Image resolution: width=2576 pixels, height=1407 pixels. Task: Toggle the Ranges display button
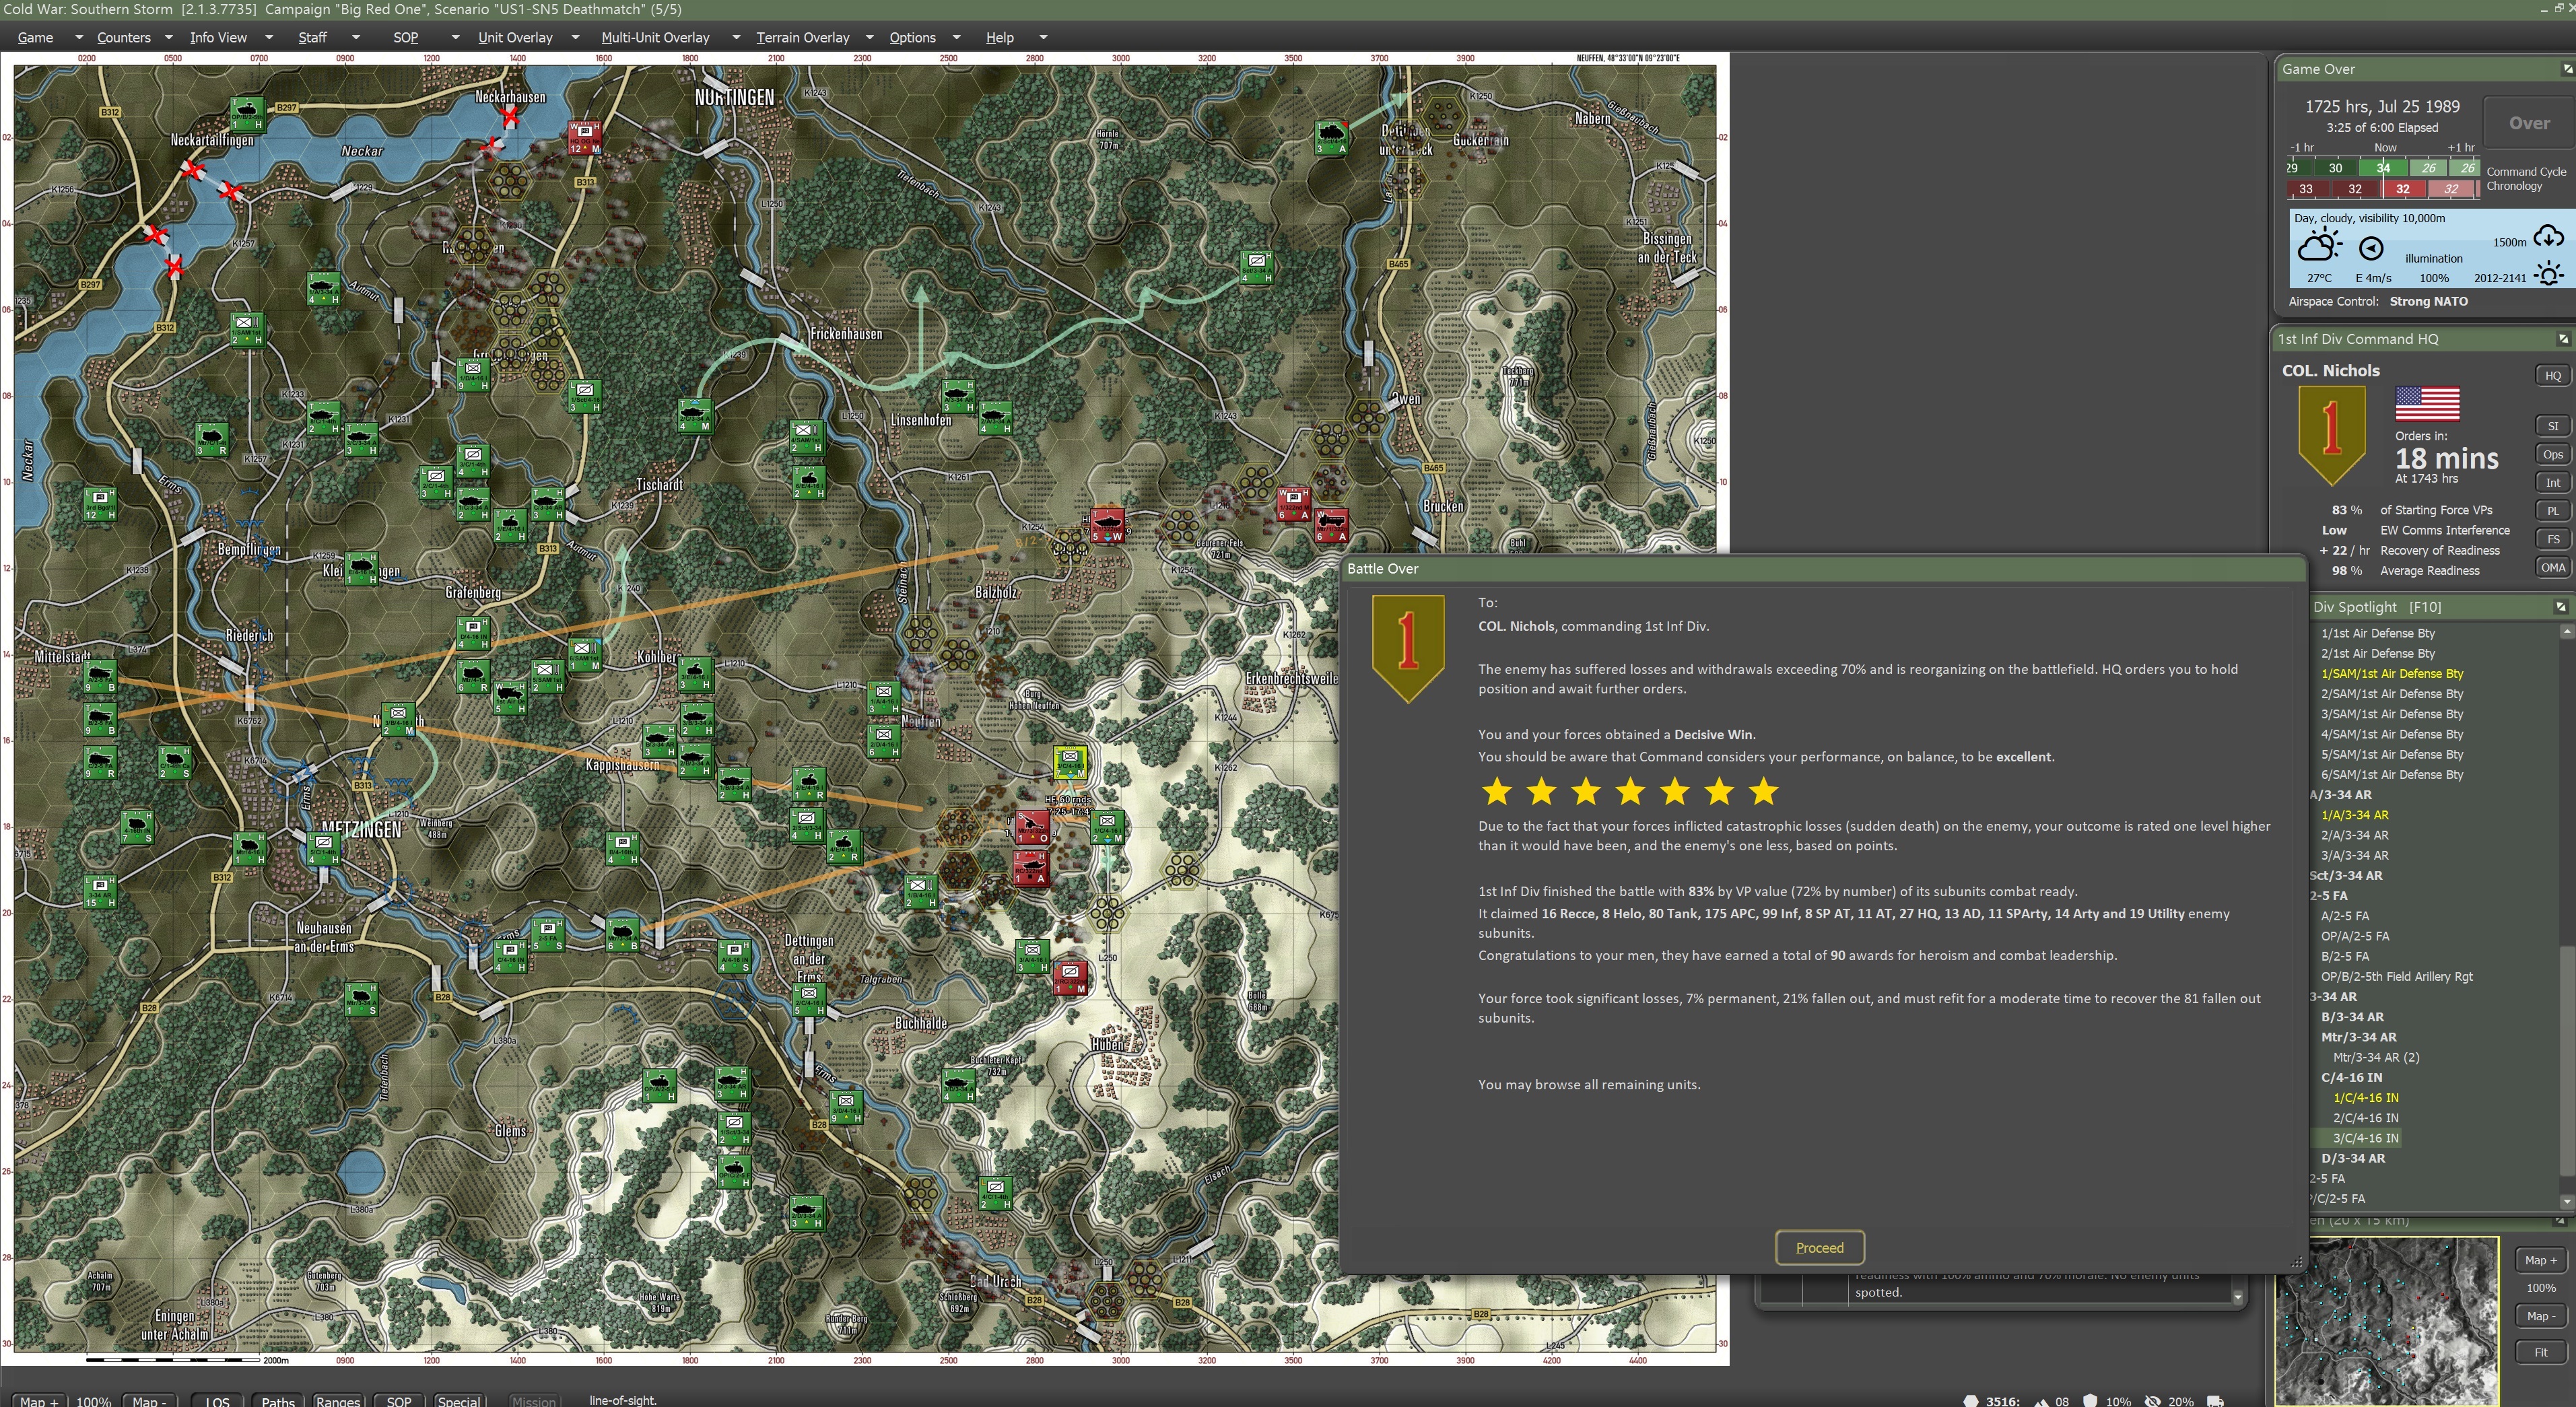pyautogui.click(x=337, y=1400)
